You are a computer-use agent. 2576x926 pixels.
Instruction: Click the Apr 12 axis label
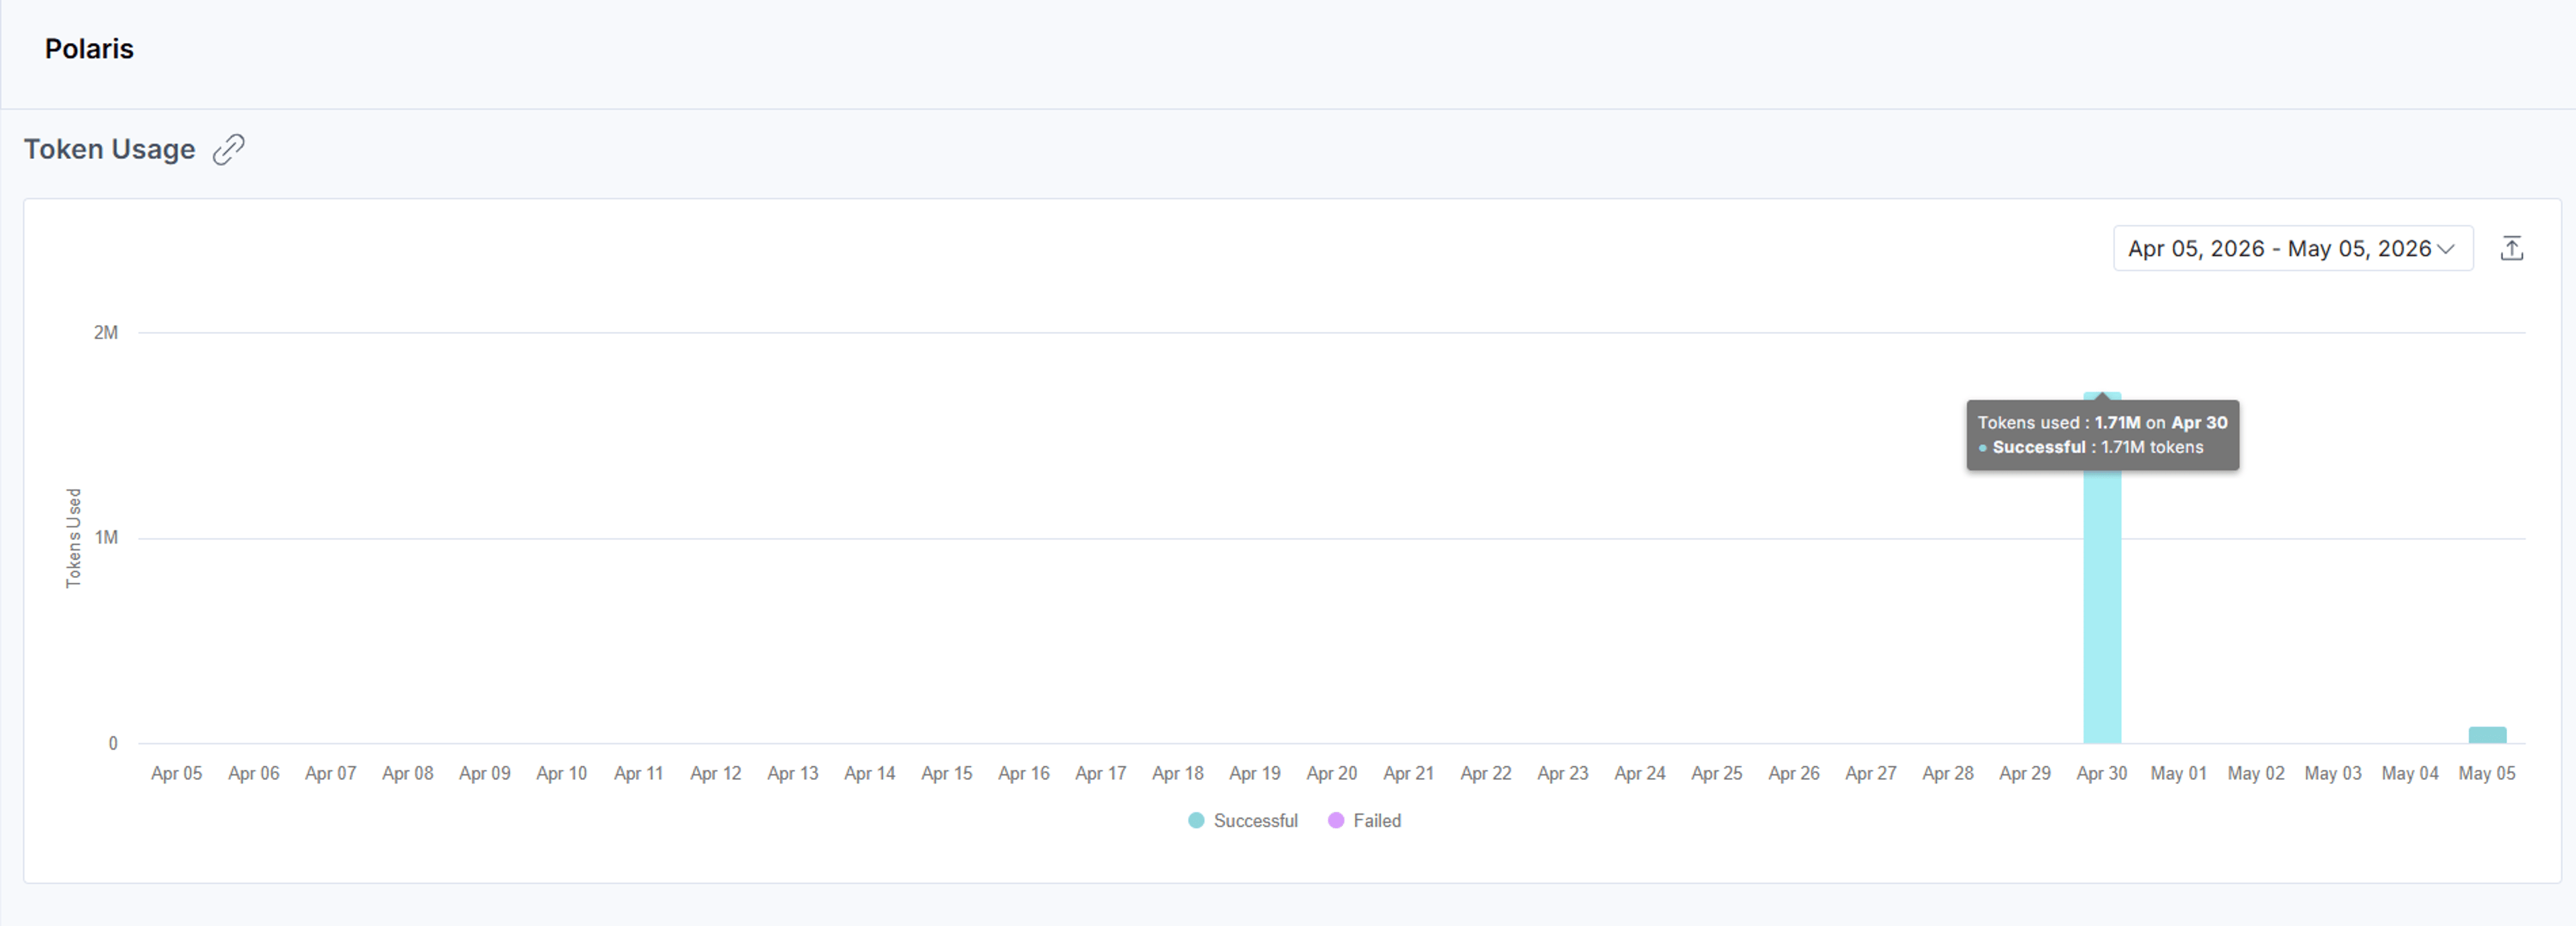pos(715,773)
